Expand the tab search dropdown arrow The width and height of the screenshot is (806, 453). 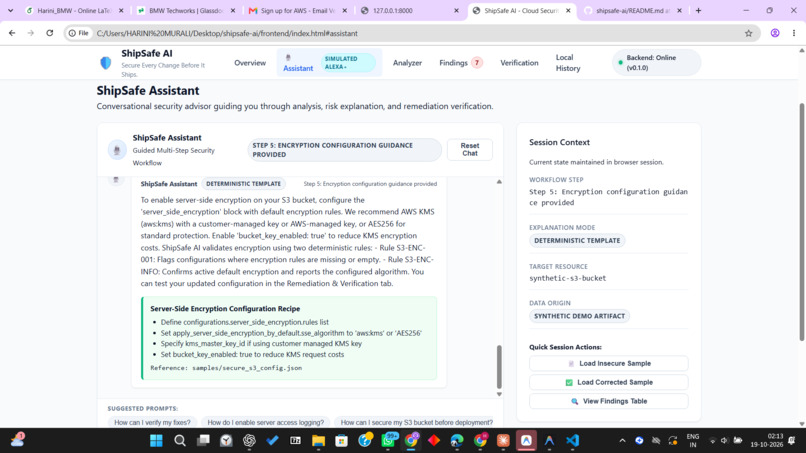(x=10, y=10)
